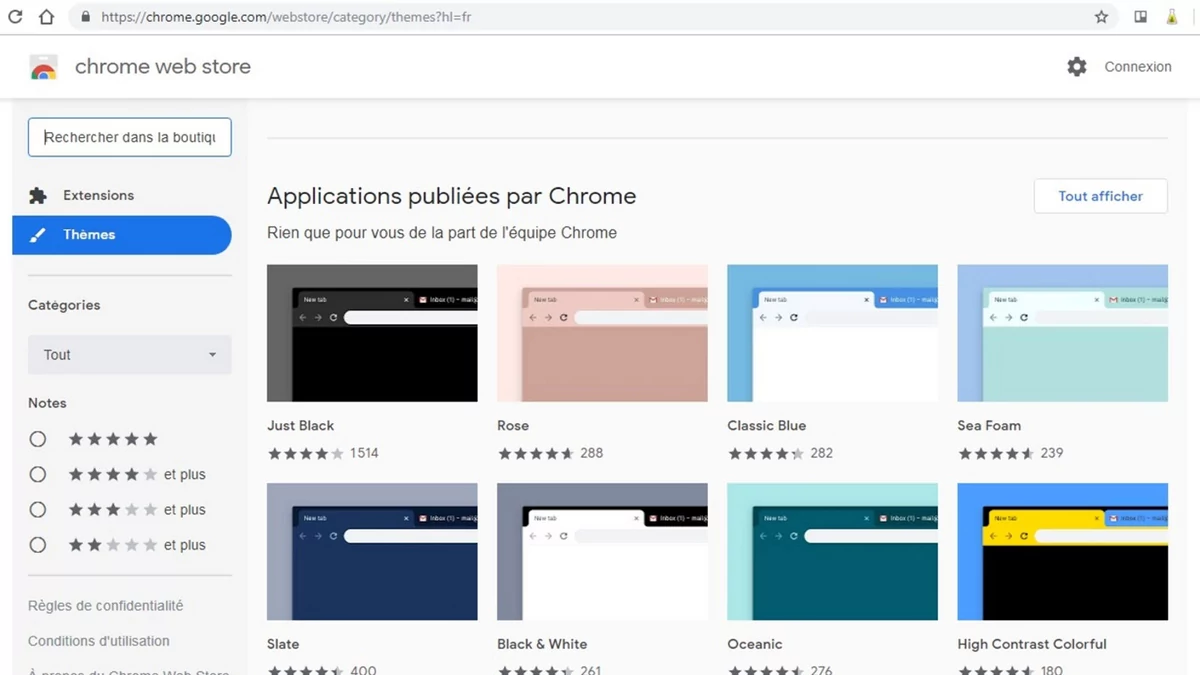The image size is (1200, 675).
Task: Click the yellow extension icon in toolbar
Action: (x=1172, y=17)
